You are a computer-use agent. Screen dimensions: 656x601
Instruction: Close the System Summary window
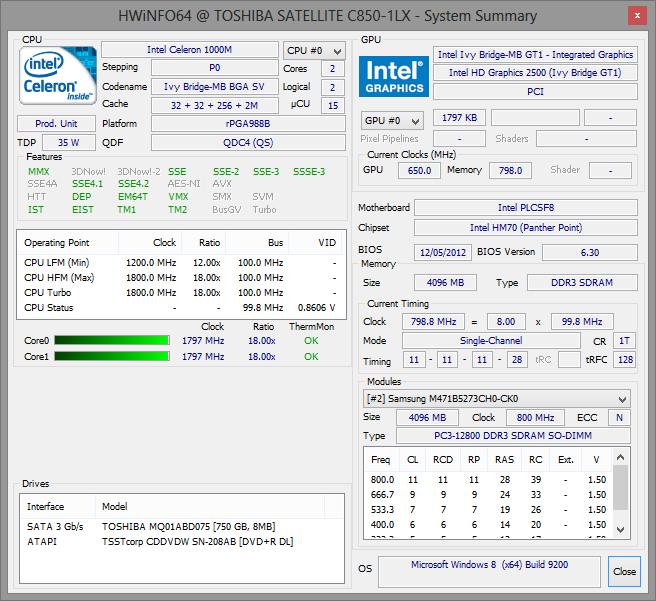[x=637, y=15]
